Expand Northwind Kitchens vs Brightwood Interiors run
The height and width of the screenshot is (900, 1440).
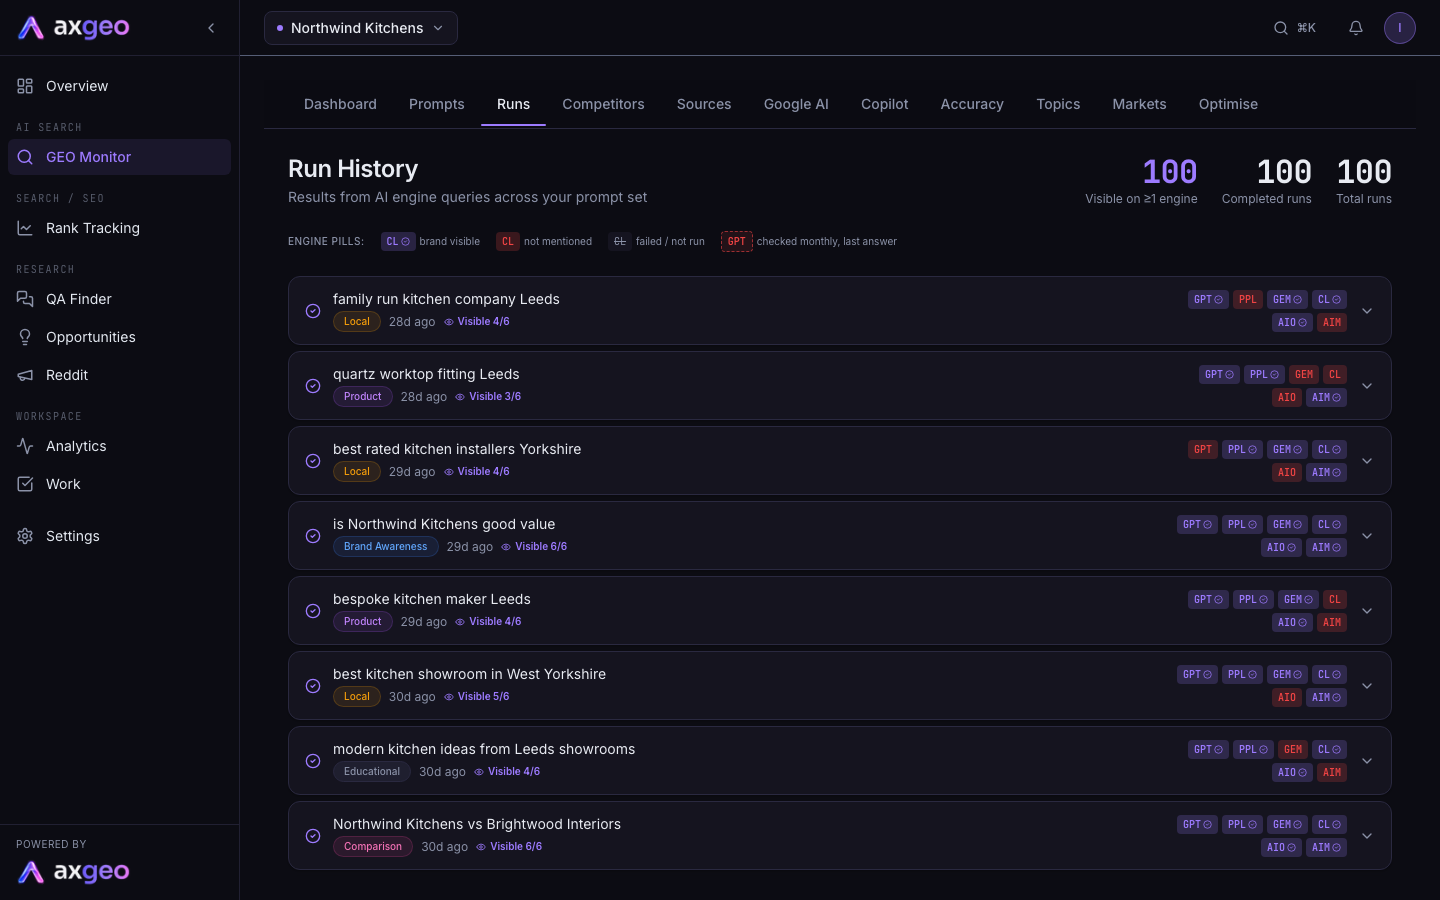coord(1367,836)
